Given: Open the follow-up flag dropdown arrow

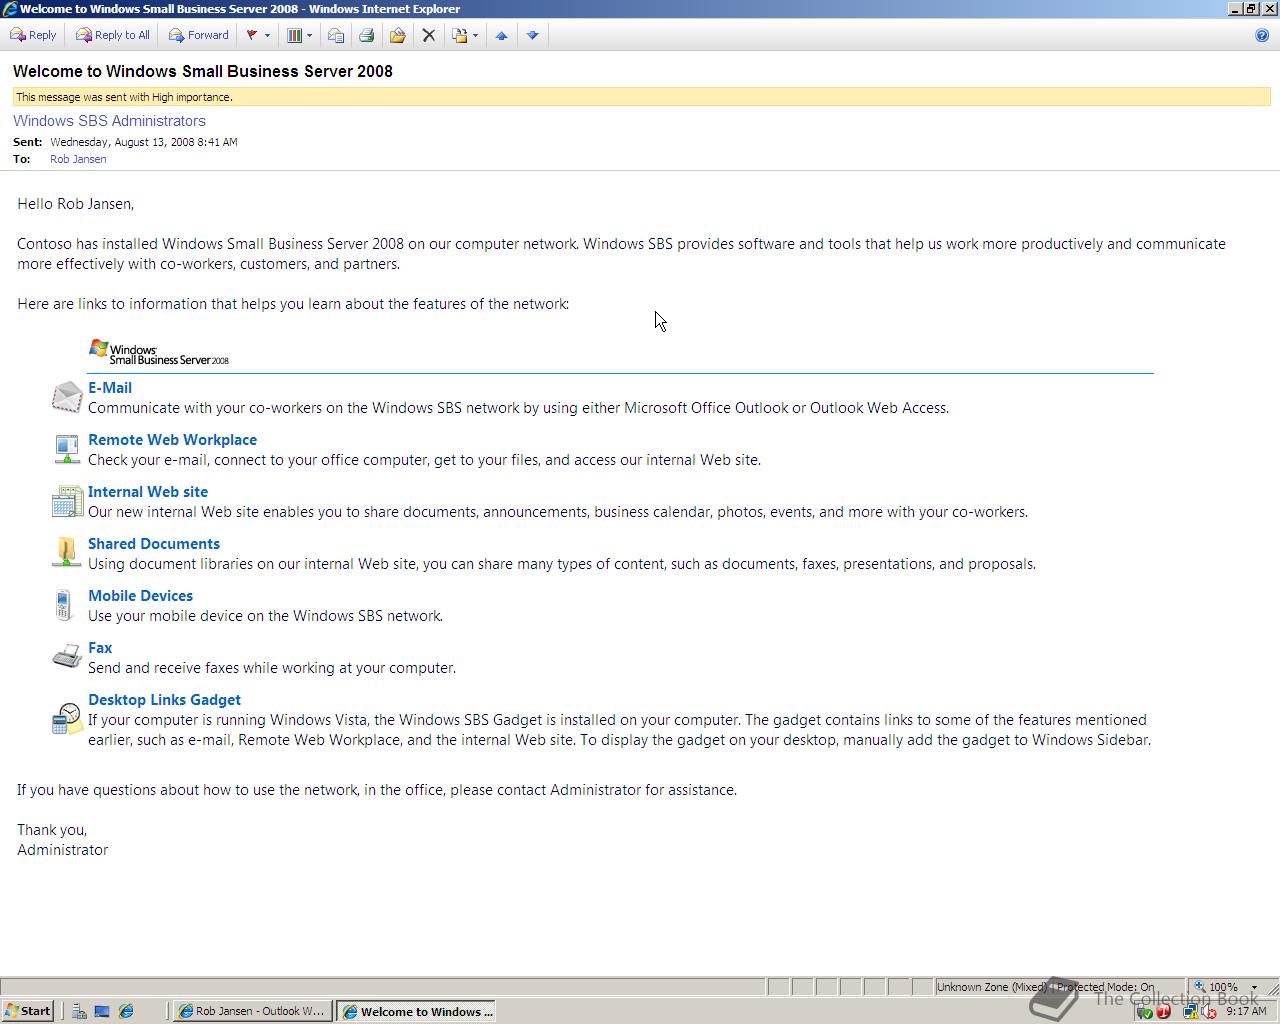Looking at the screenshot, I should 267,35.
